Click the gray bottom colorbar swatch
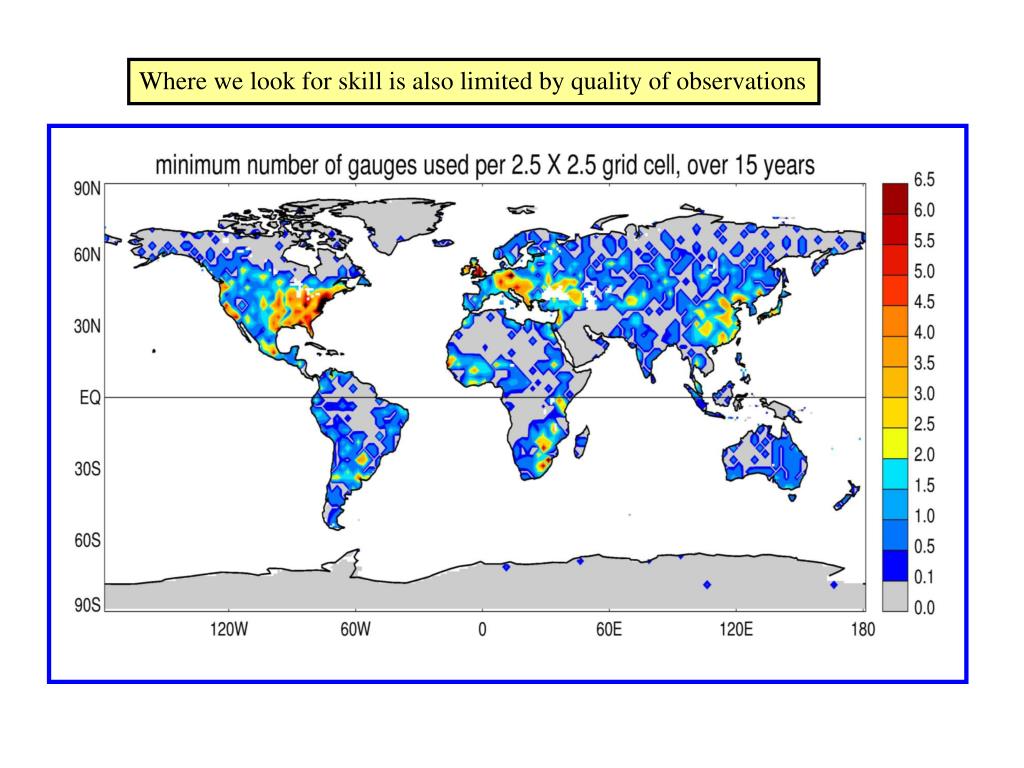The width and height of the screenshot is (1024, 768). tap(895, 596)
